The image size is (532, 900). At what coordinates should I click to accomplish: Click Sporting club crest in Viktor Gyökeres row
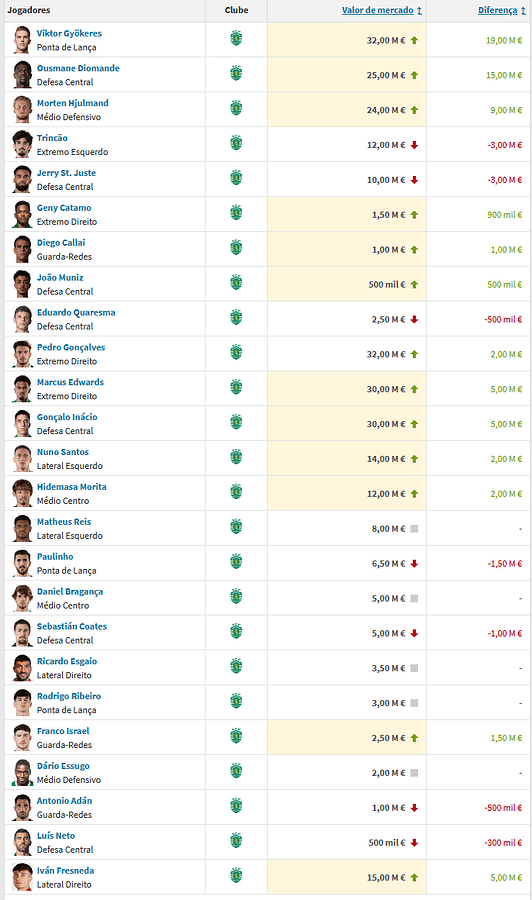[236, 39]
